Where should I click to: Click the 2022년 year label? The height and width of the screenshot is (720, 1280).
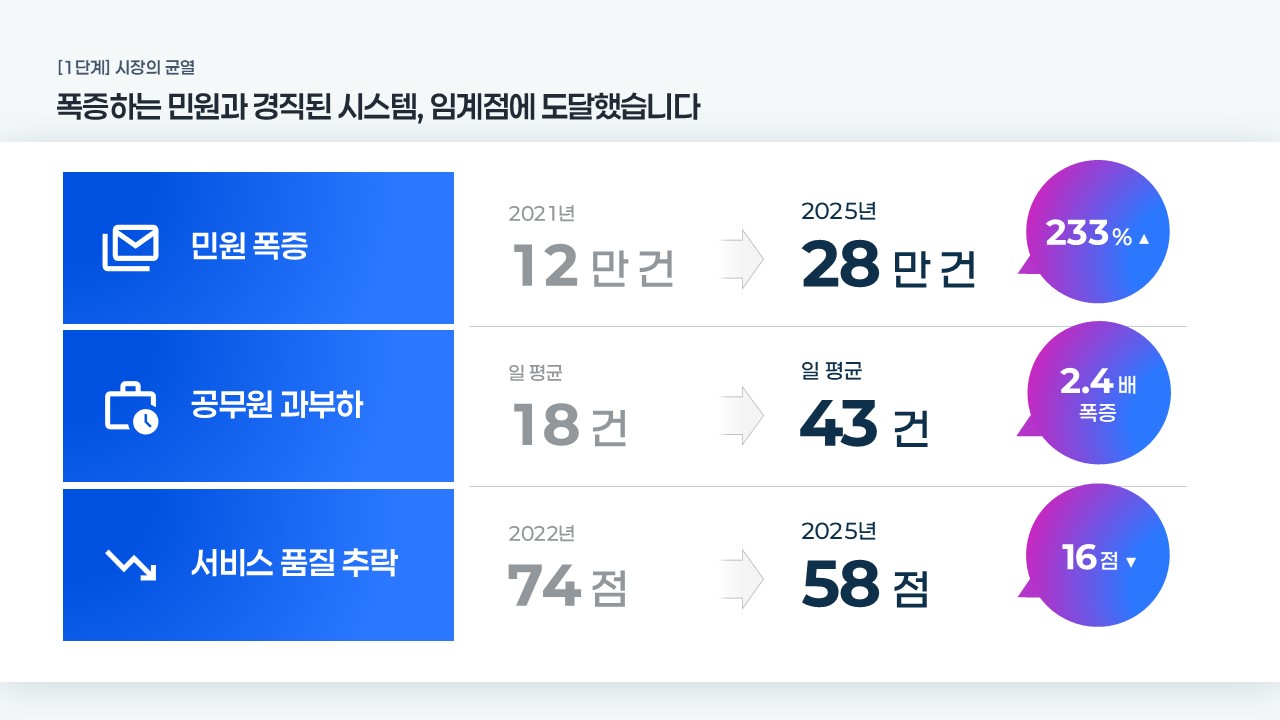click(541, 534)
